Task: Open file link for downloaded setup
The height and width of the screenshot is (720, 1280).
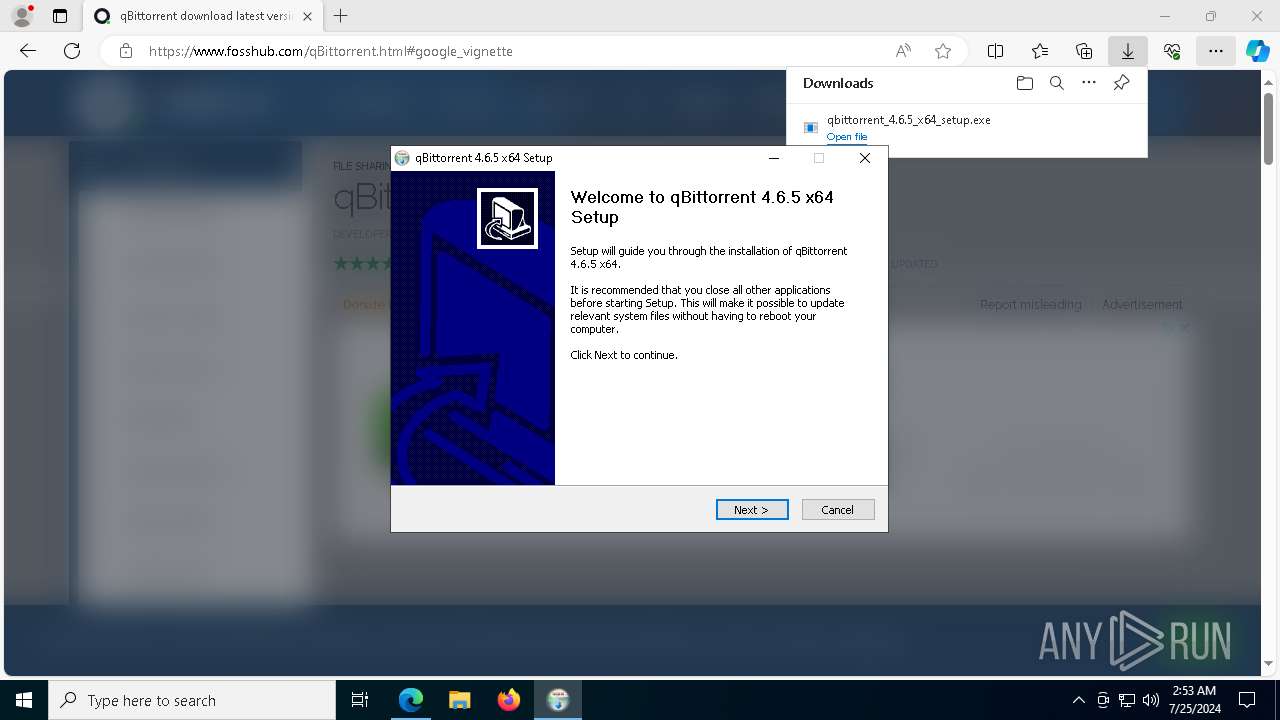Action: click(847, 137)
